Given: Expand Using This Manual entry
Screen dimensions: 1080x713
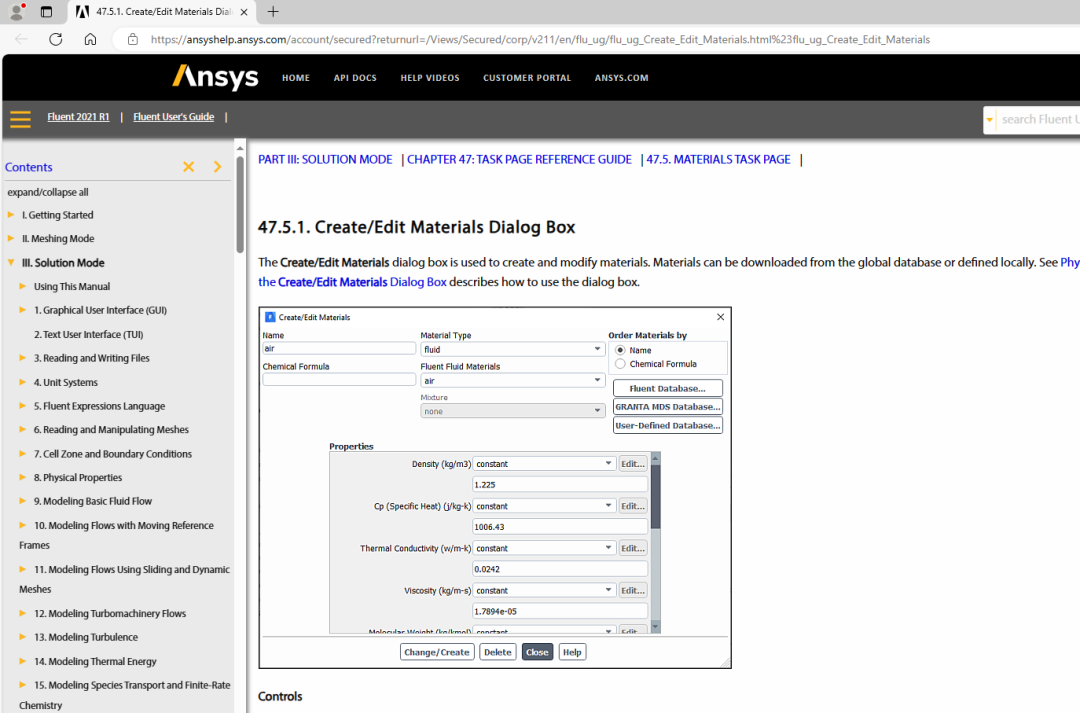Looking at the screenshot, I should point(23,286).
